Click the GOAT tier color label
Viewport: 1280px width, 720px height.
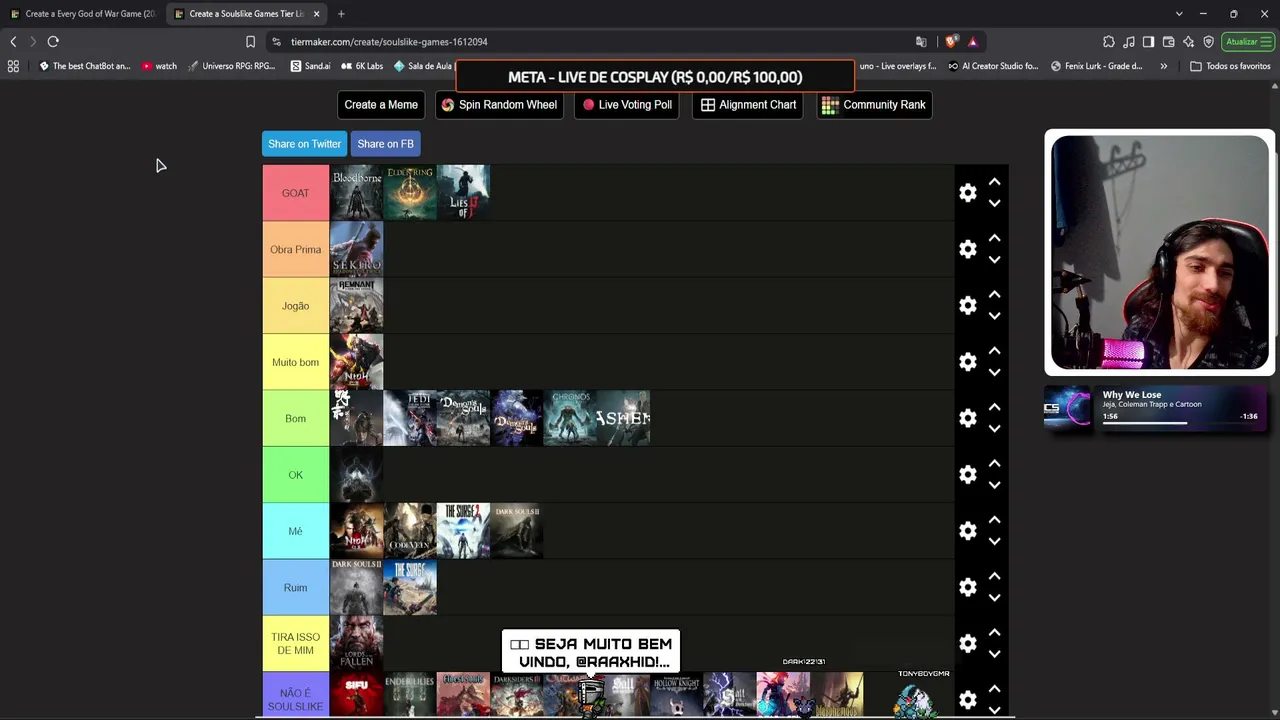[295, 193]
